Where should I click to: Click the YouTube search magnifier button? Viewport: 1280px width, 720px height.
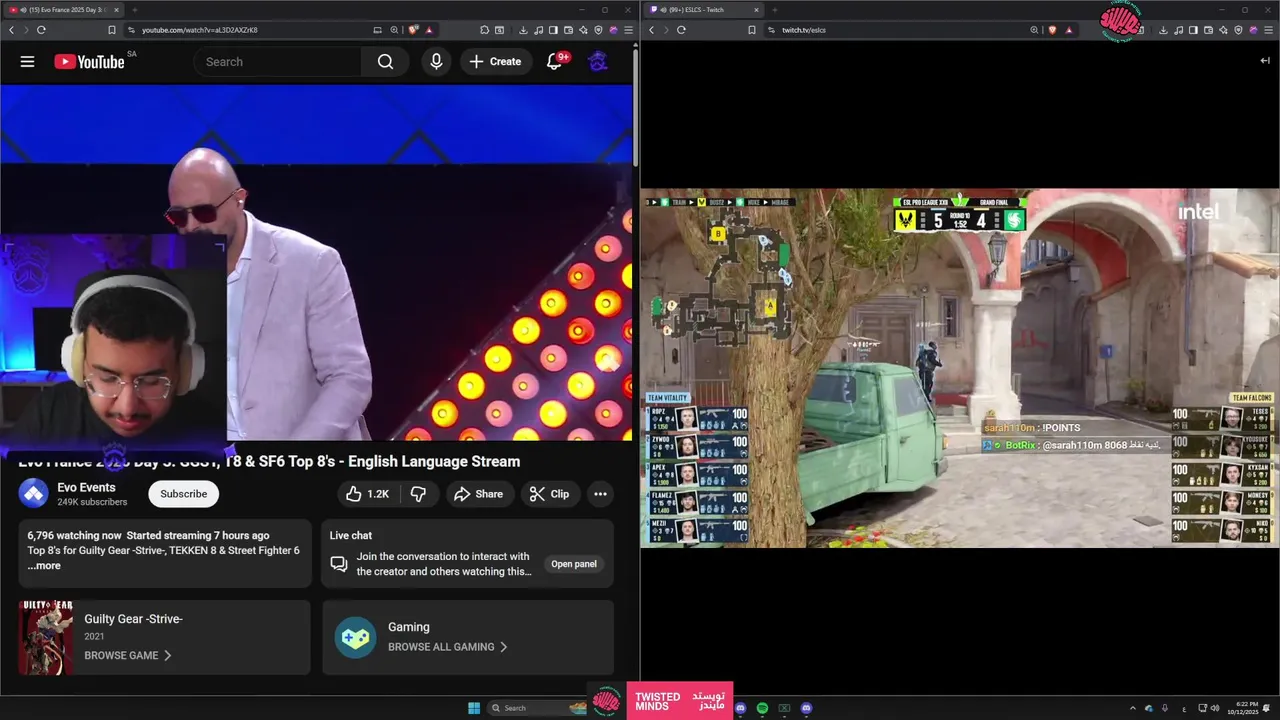pyautogui.click(x=385, y=62)
